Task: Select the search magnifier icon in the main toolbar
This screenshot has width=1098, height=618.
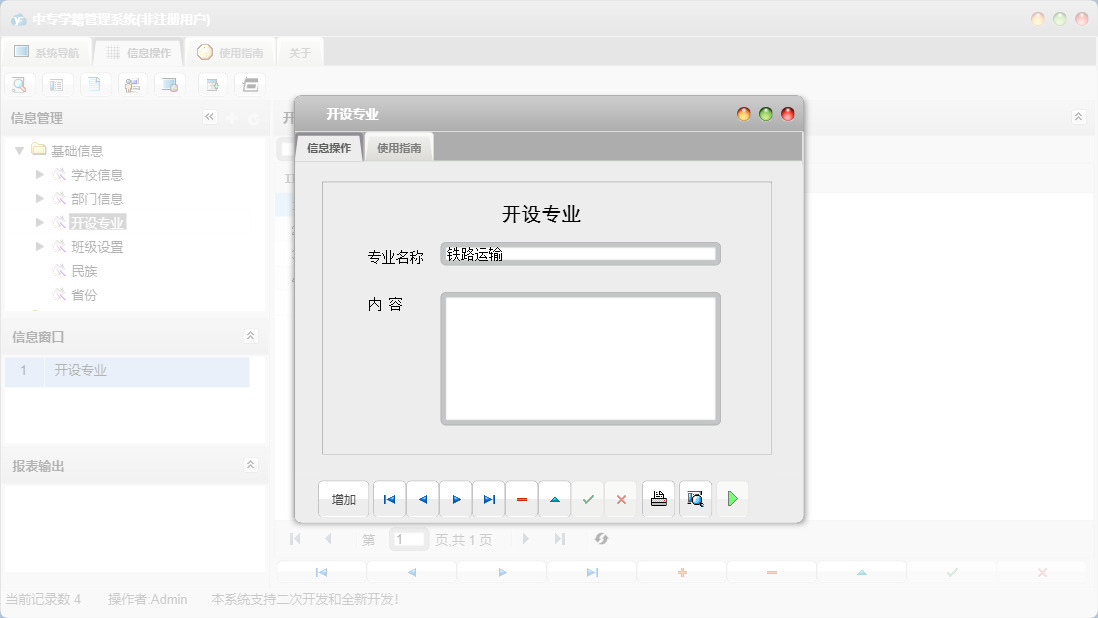Action: [x=19, y=84]
